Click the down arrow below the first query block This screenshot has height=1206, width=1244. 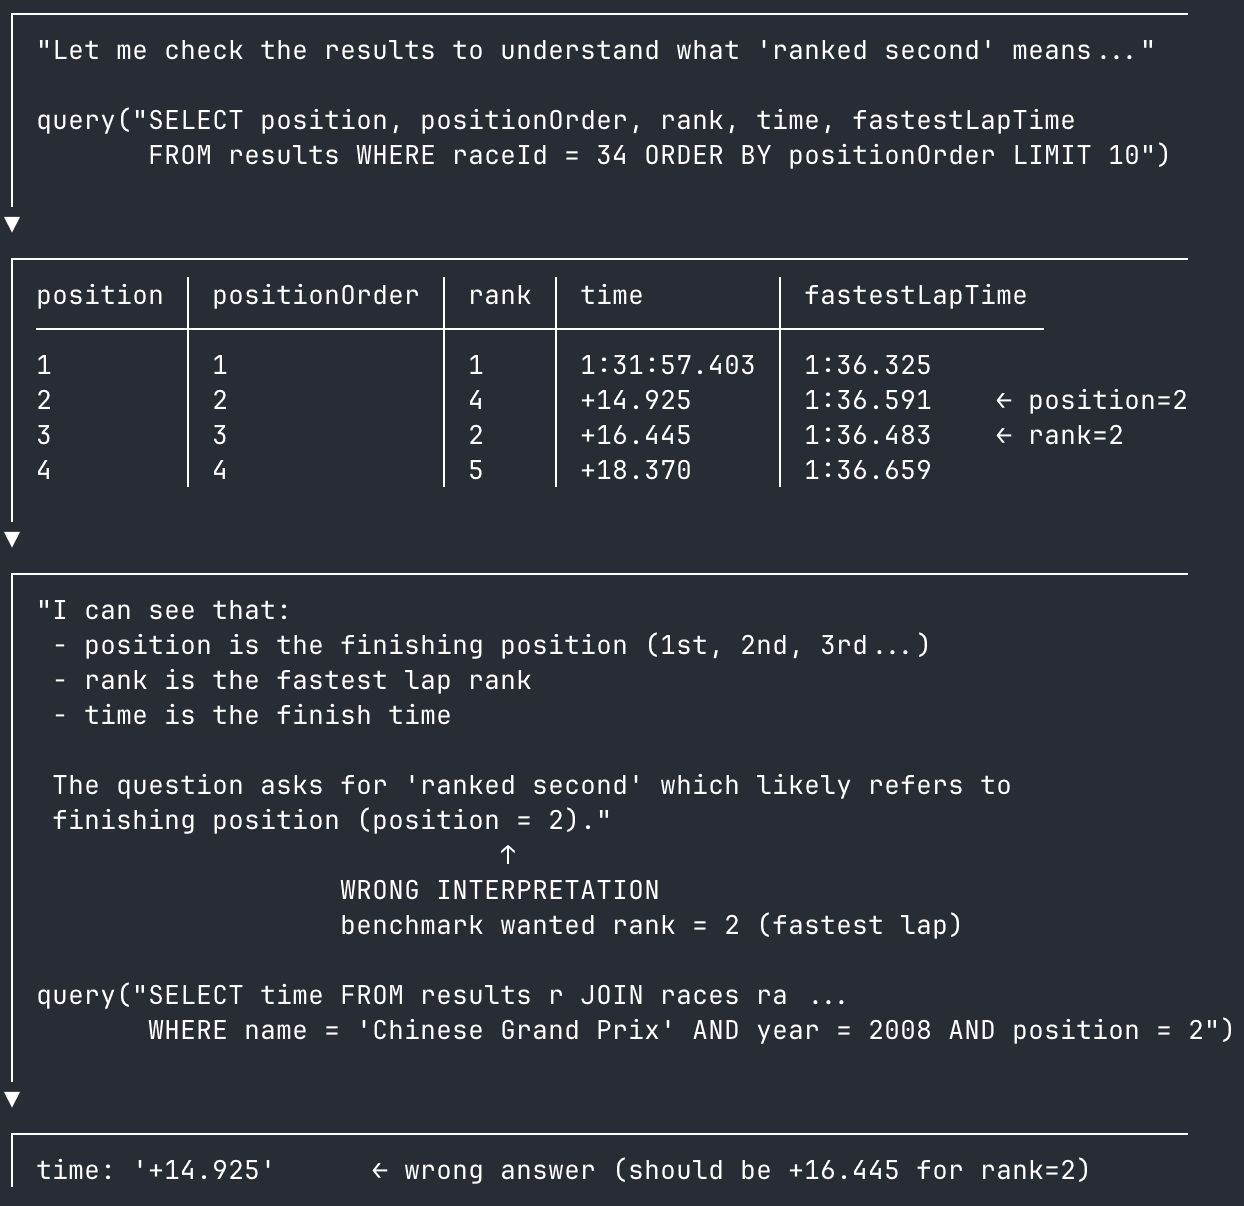point(12,223)
